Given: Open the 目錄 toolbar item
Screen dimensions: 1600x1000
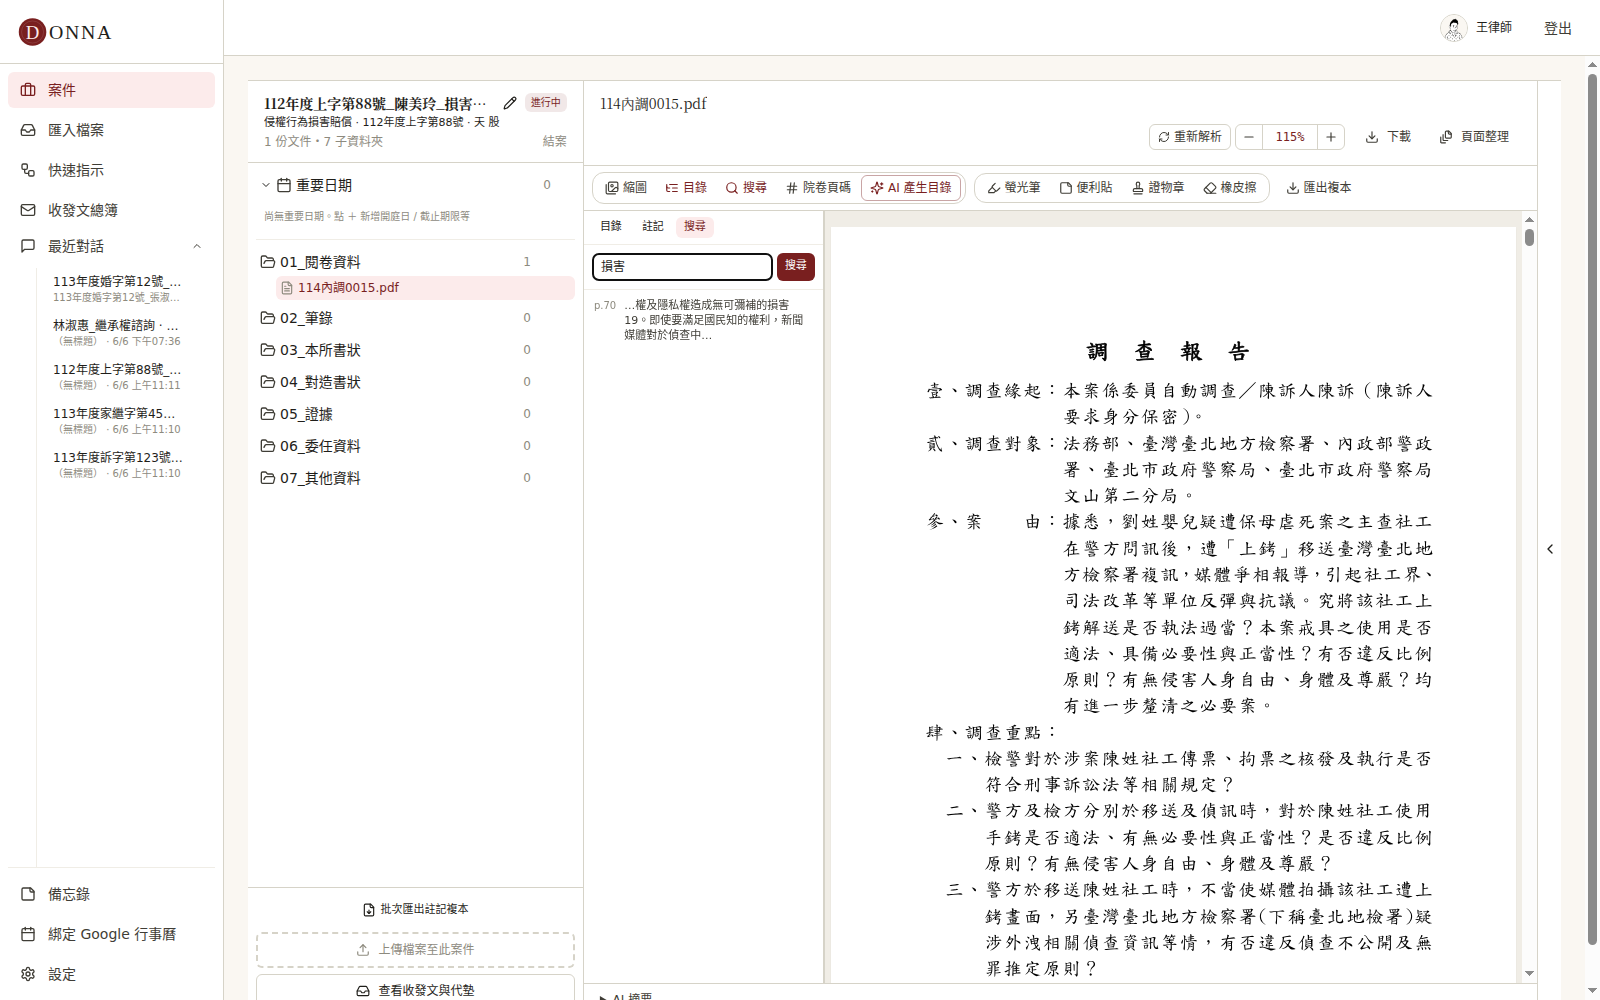Looking at the screenshot, I should point(686,188).
